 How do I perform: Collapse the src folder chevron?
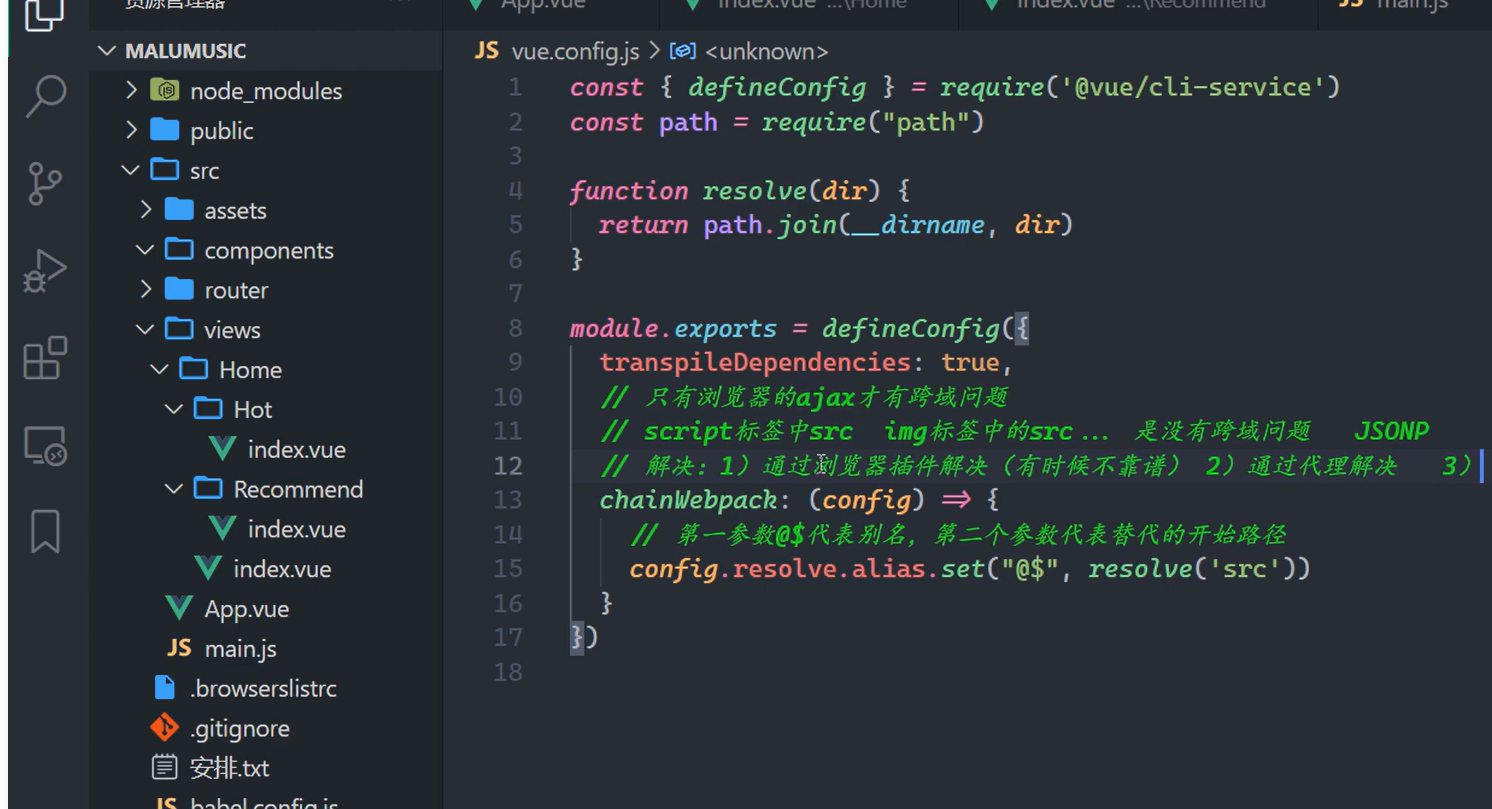131,170
